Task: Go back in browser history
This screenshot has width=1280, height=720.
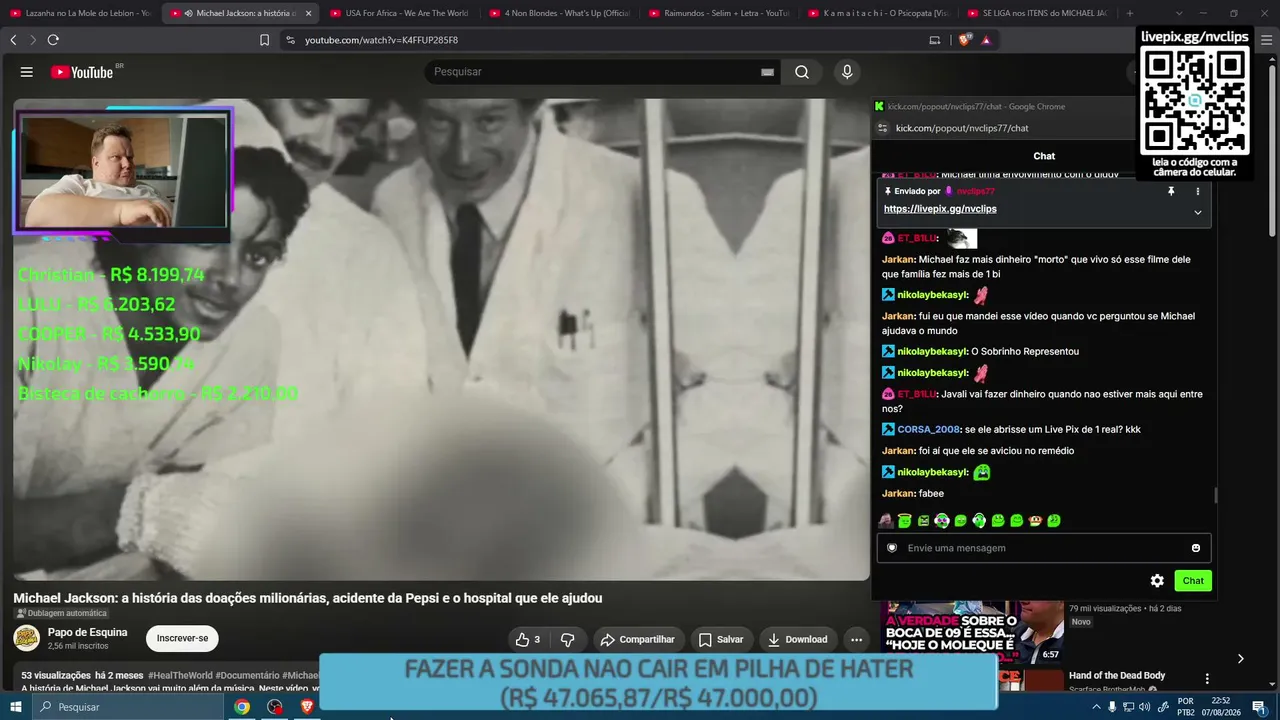Action: (13, 40)
